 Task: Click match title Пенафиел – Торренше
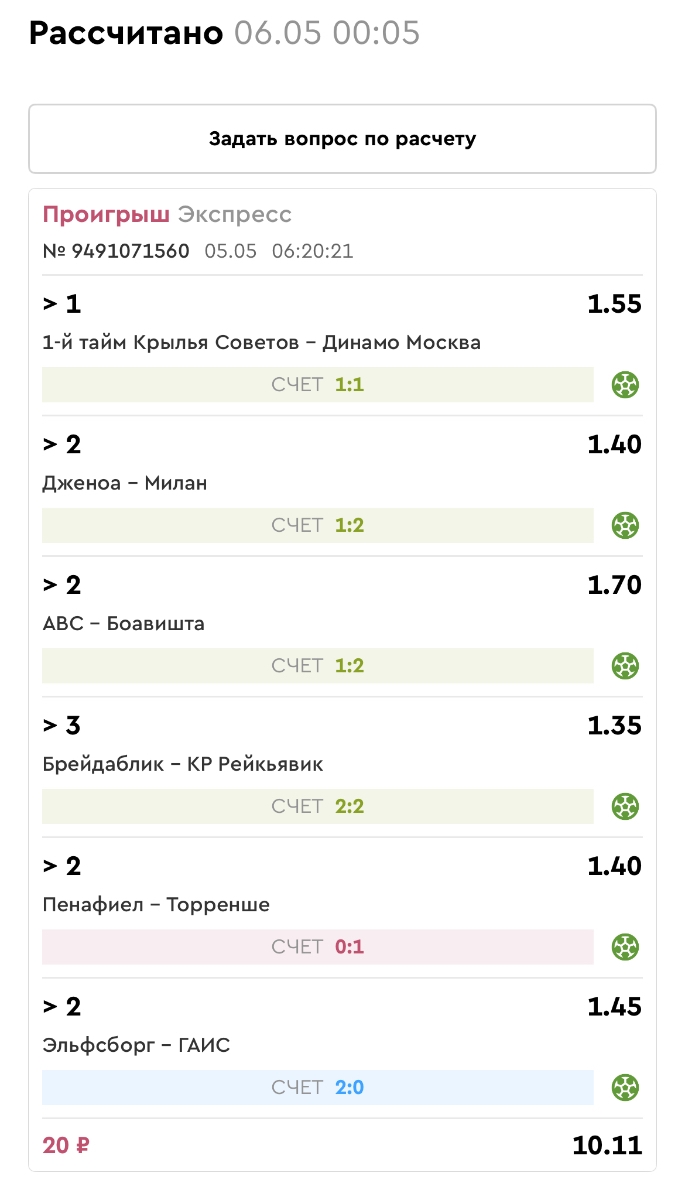(x=156, y=905)
